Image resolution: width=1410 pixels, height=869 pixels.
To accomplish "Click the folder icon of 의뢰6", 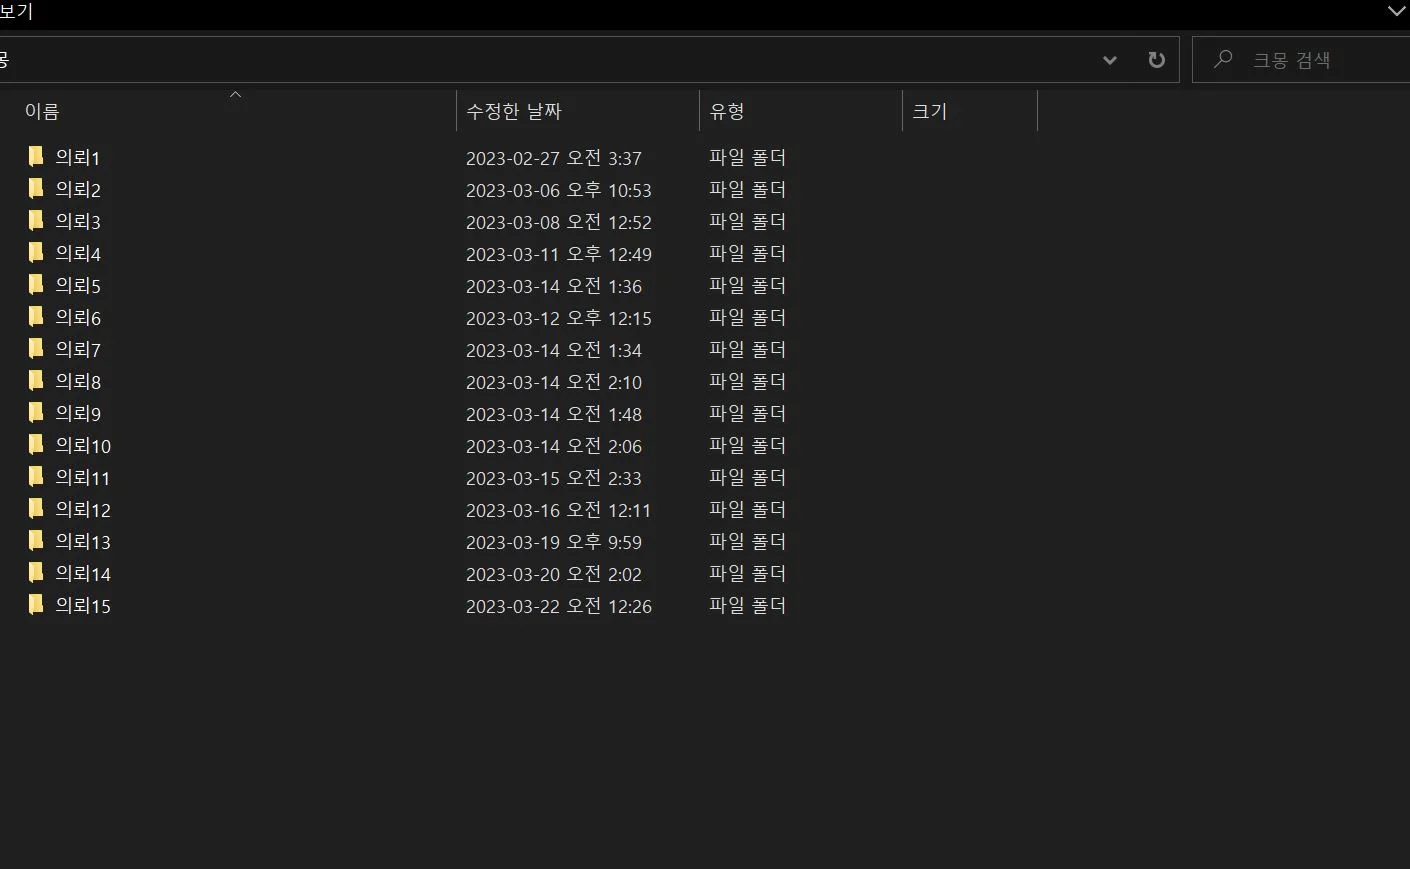I will [x=36, y=316].
